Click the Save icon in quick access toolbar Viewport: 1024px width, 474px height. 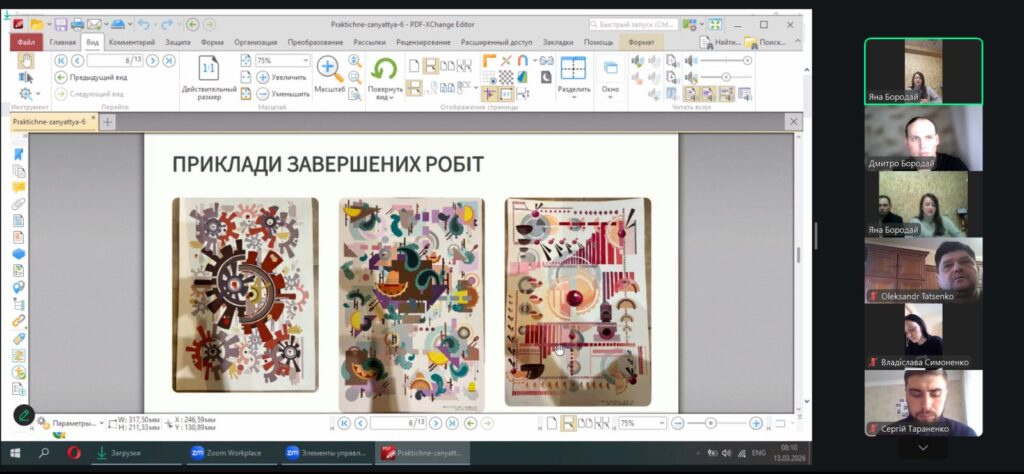coord(61,24)
